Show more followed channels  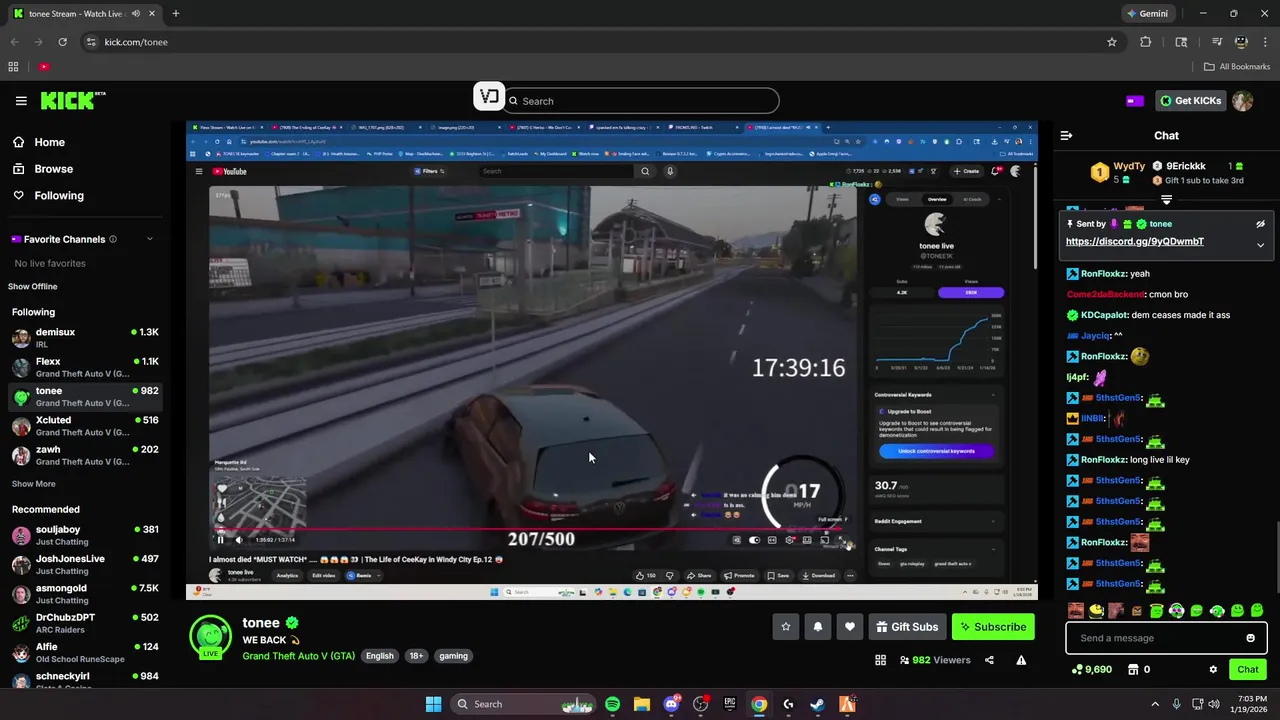click(34, 484)
